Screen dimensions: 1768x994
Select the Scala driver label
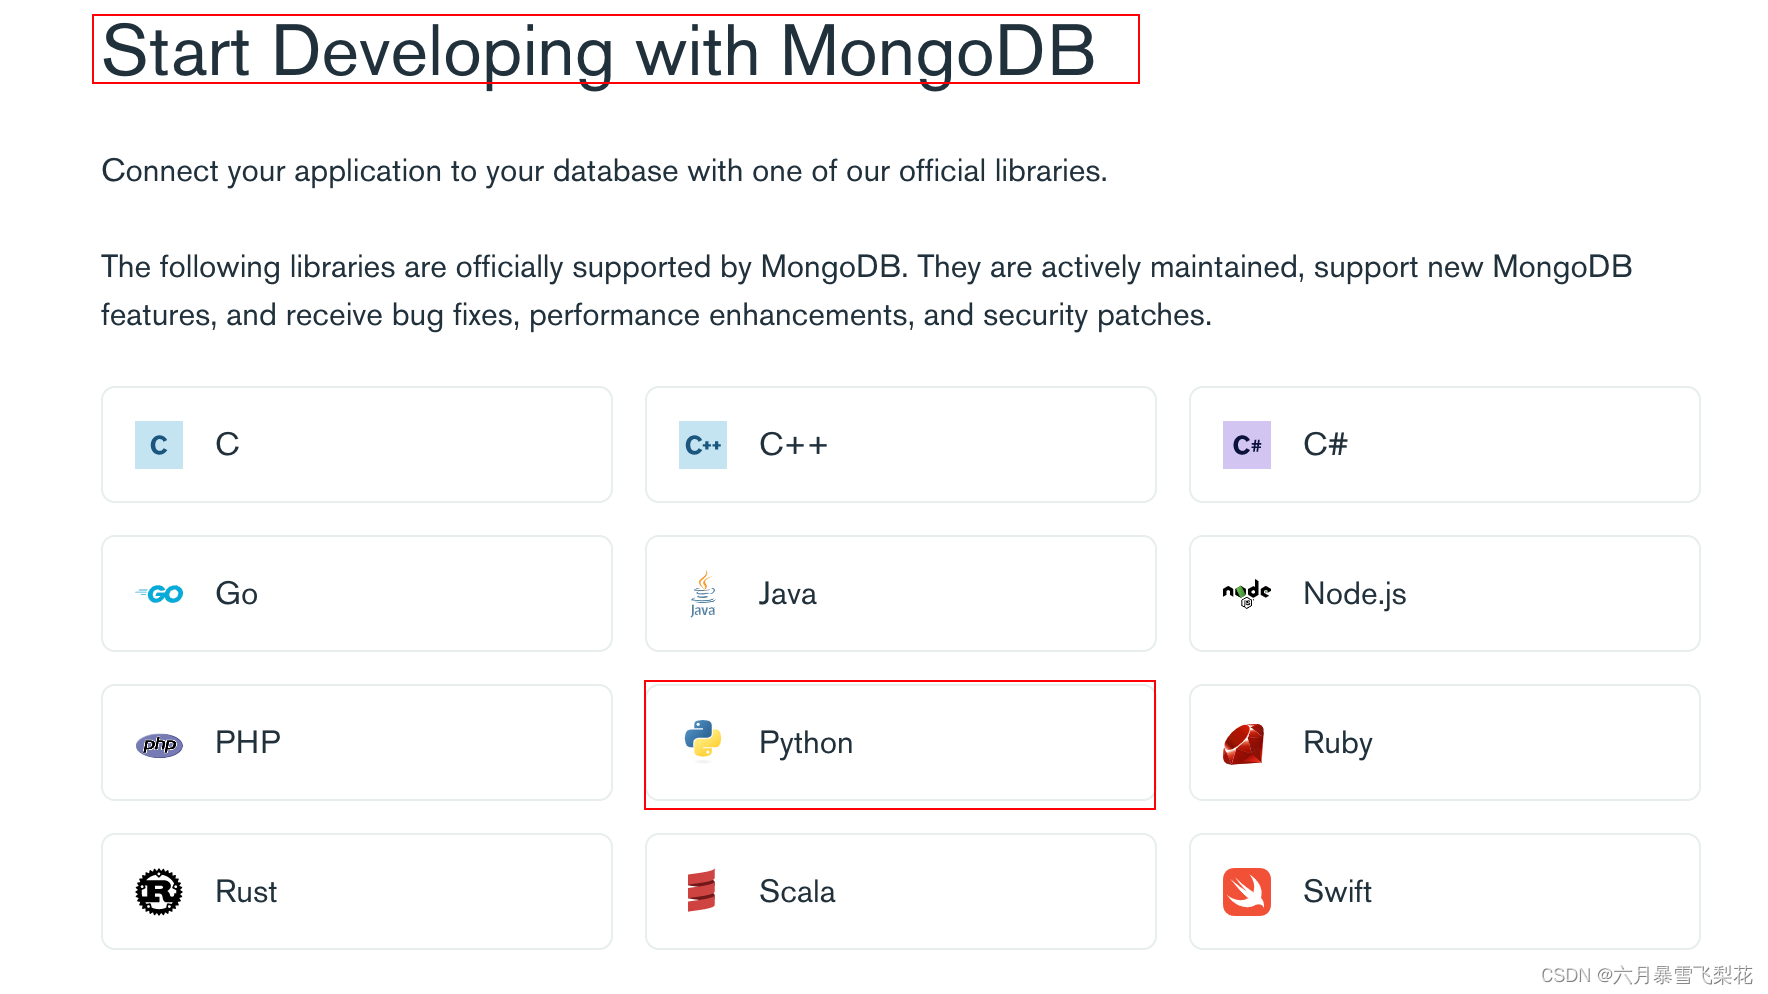797,891
